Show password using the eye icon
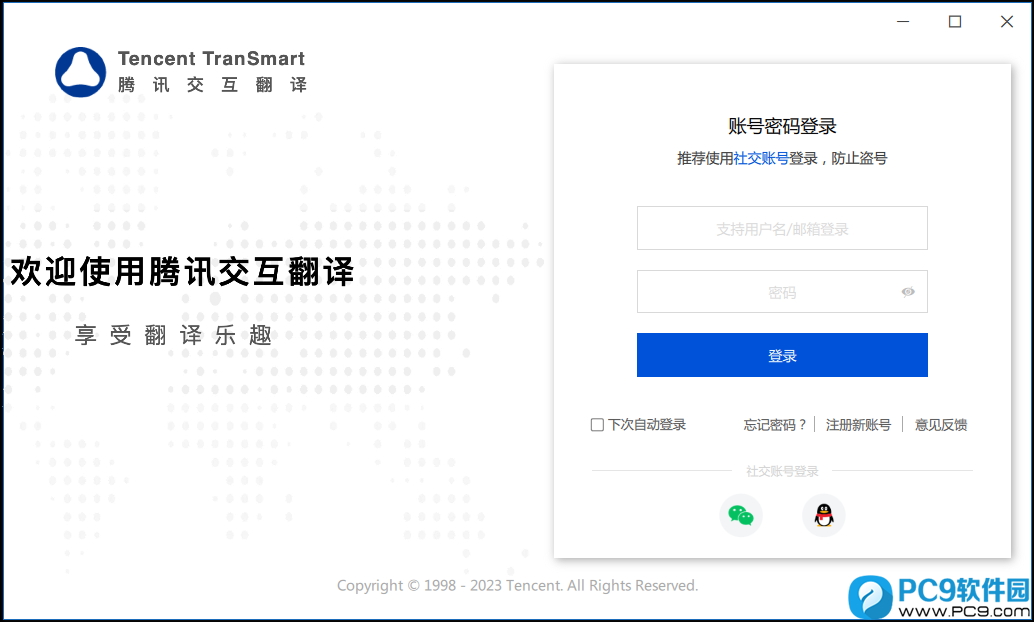Viewport: 1034px width, 622px height. pyautogui.click(x=908, y=292)
